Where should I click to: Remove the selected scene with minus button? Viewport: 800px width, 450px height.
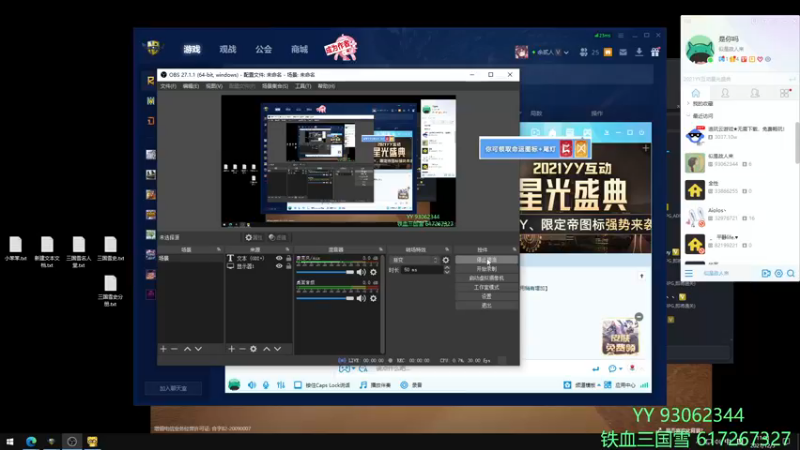174,349
